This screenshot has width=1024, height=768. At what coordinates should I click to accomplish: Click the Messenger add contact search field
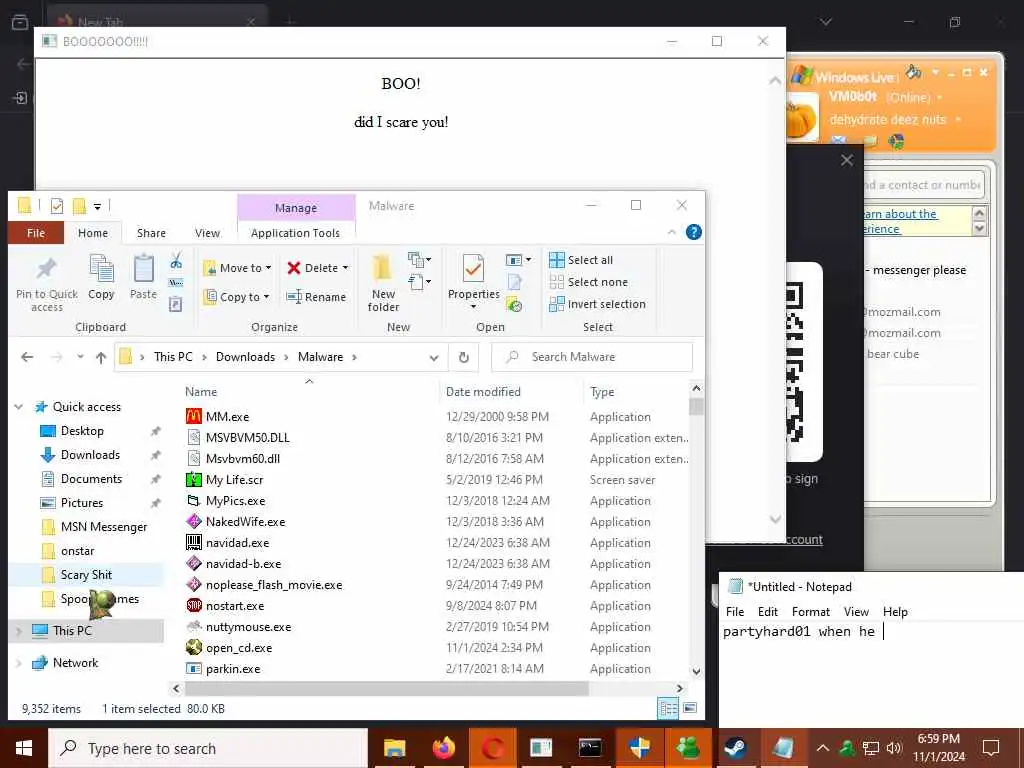coord(922,185)
